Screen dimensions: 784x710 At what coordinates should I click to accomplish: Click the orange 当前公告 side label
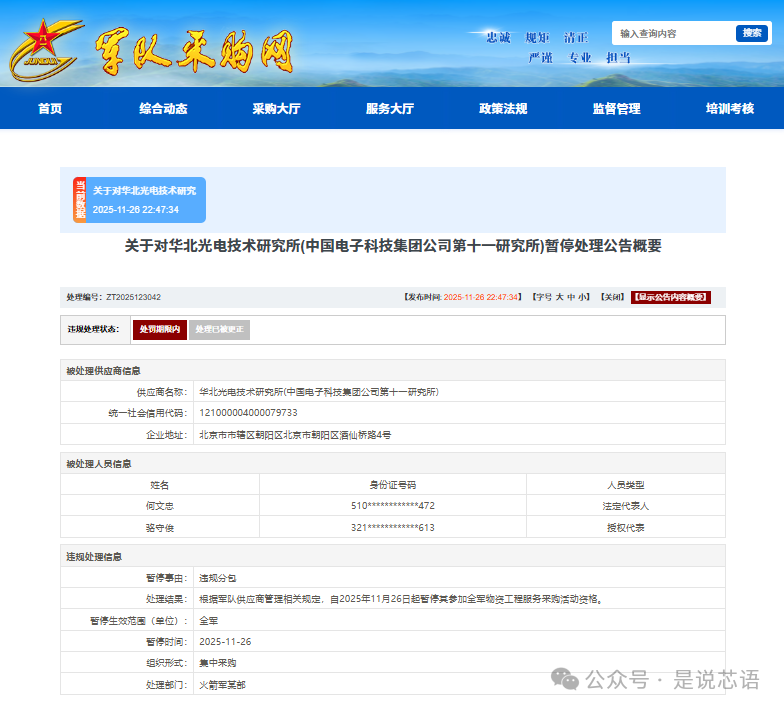click(80, 200)
